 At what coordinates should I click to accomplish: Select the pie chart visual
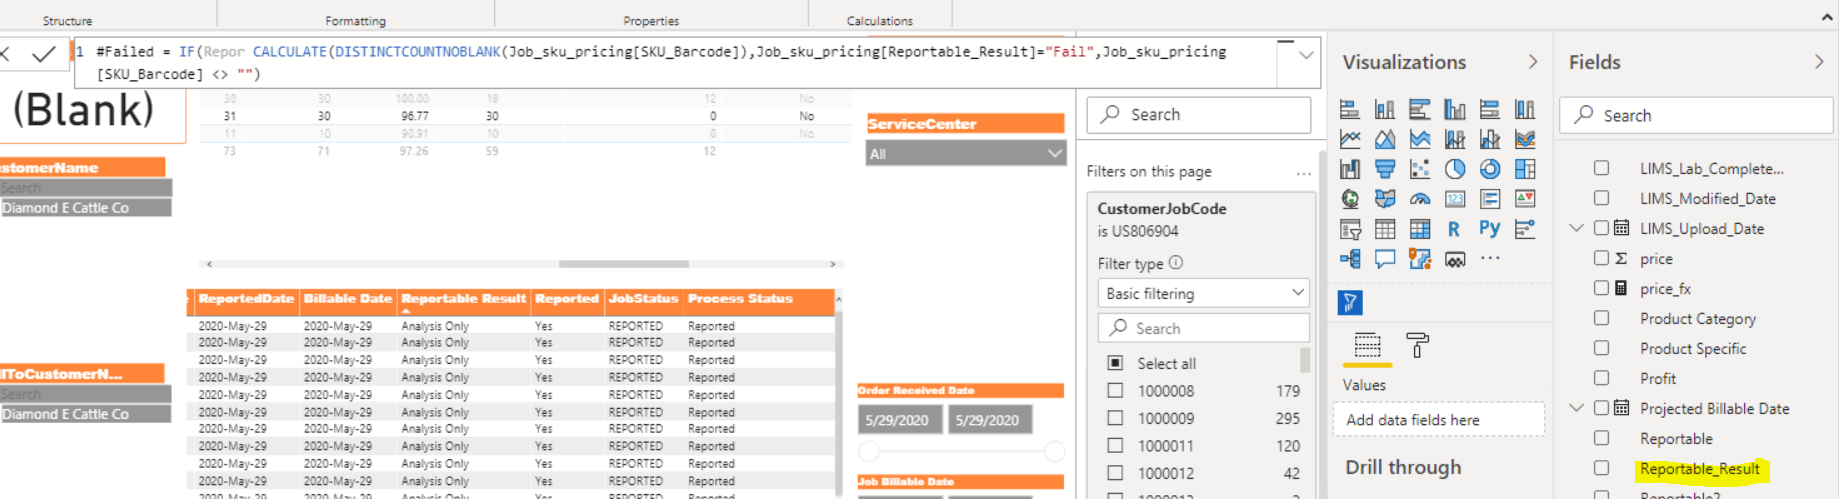click(1455, 170)
